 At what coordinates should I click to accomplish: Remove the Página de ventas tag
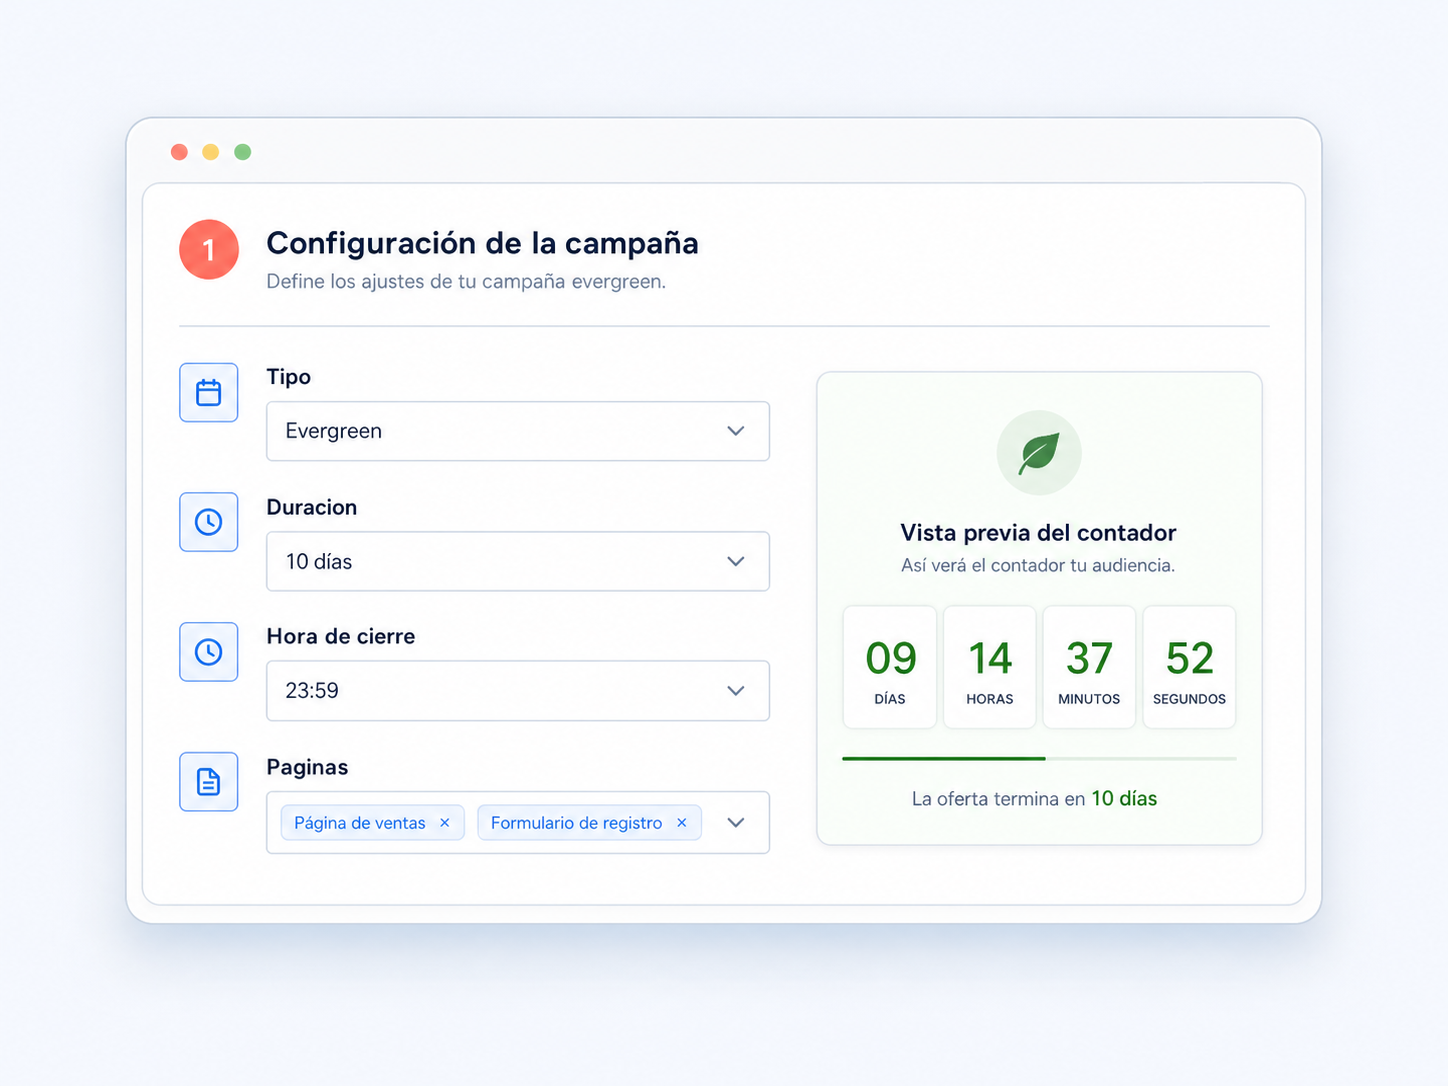coord(445,822)
